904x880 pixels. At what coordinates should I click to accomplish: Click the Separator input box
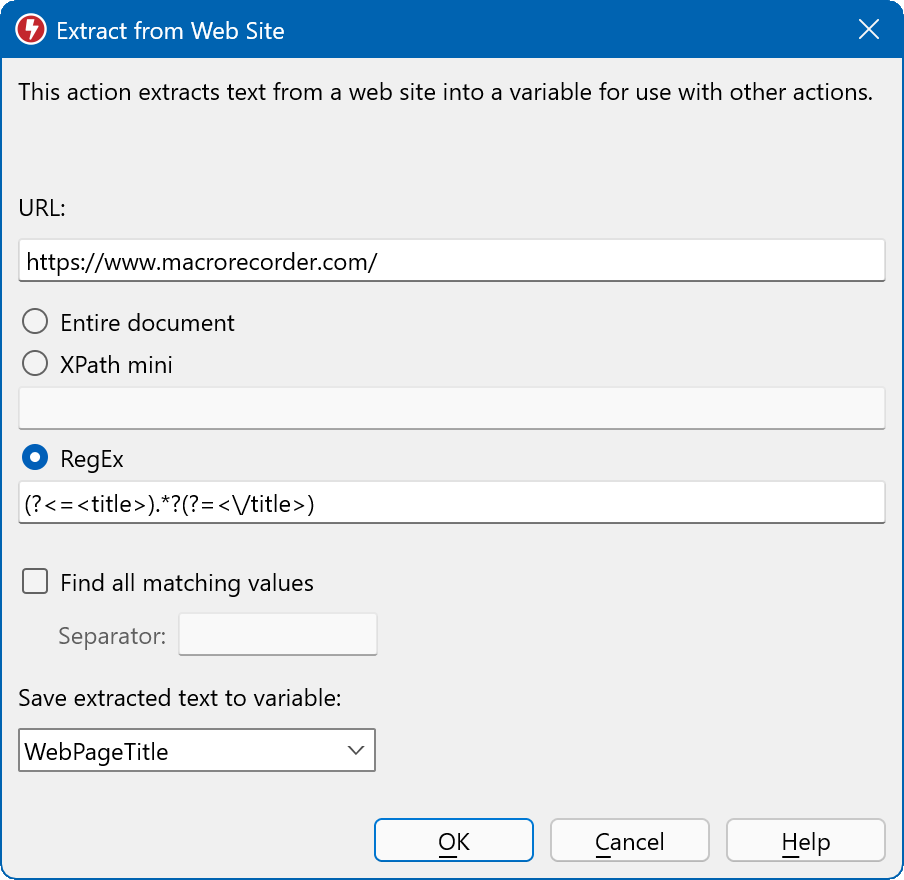277,635
